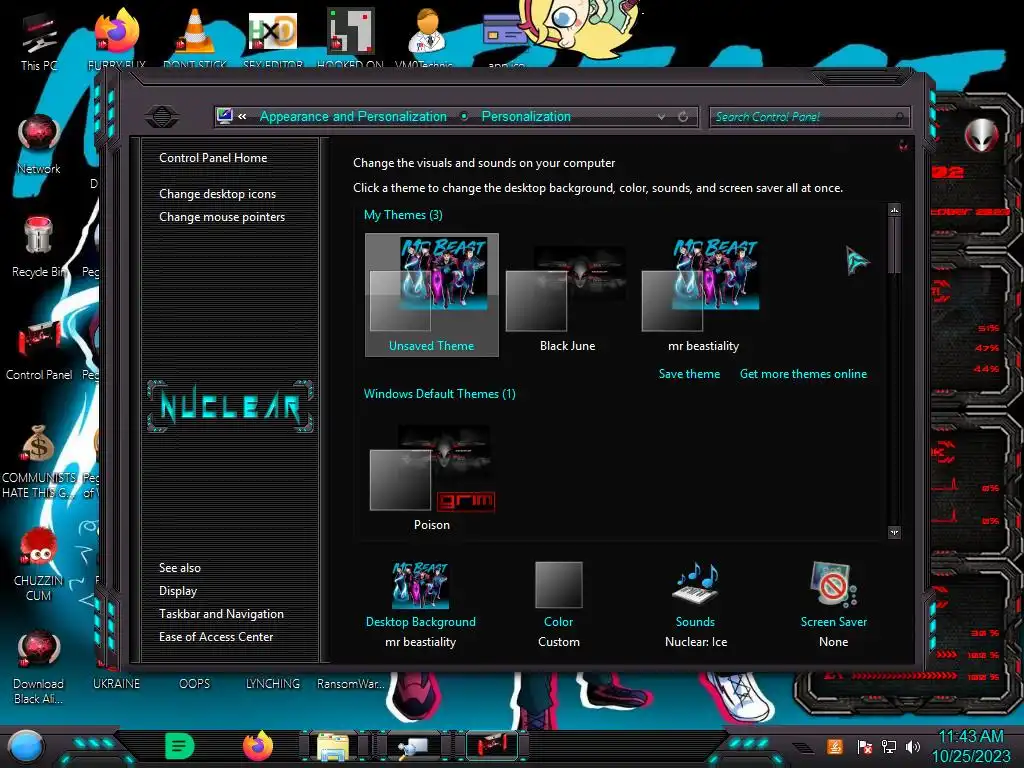Open Firefox from the taskbar

pos(258,746)
